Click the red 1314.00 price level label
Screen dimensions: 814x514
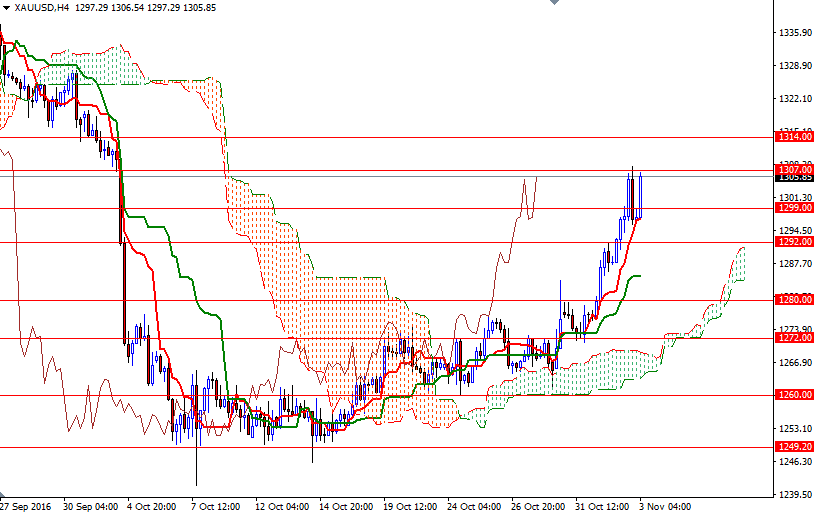pos(794,136)
